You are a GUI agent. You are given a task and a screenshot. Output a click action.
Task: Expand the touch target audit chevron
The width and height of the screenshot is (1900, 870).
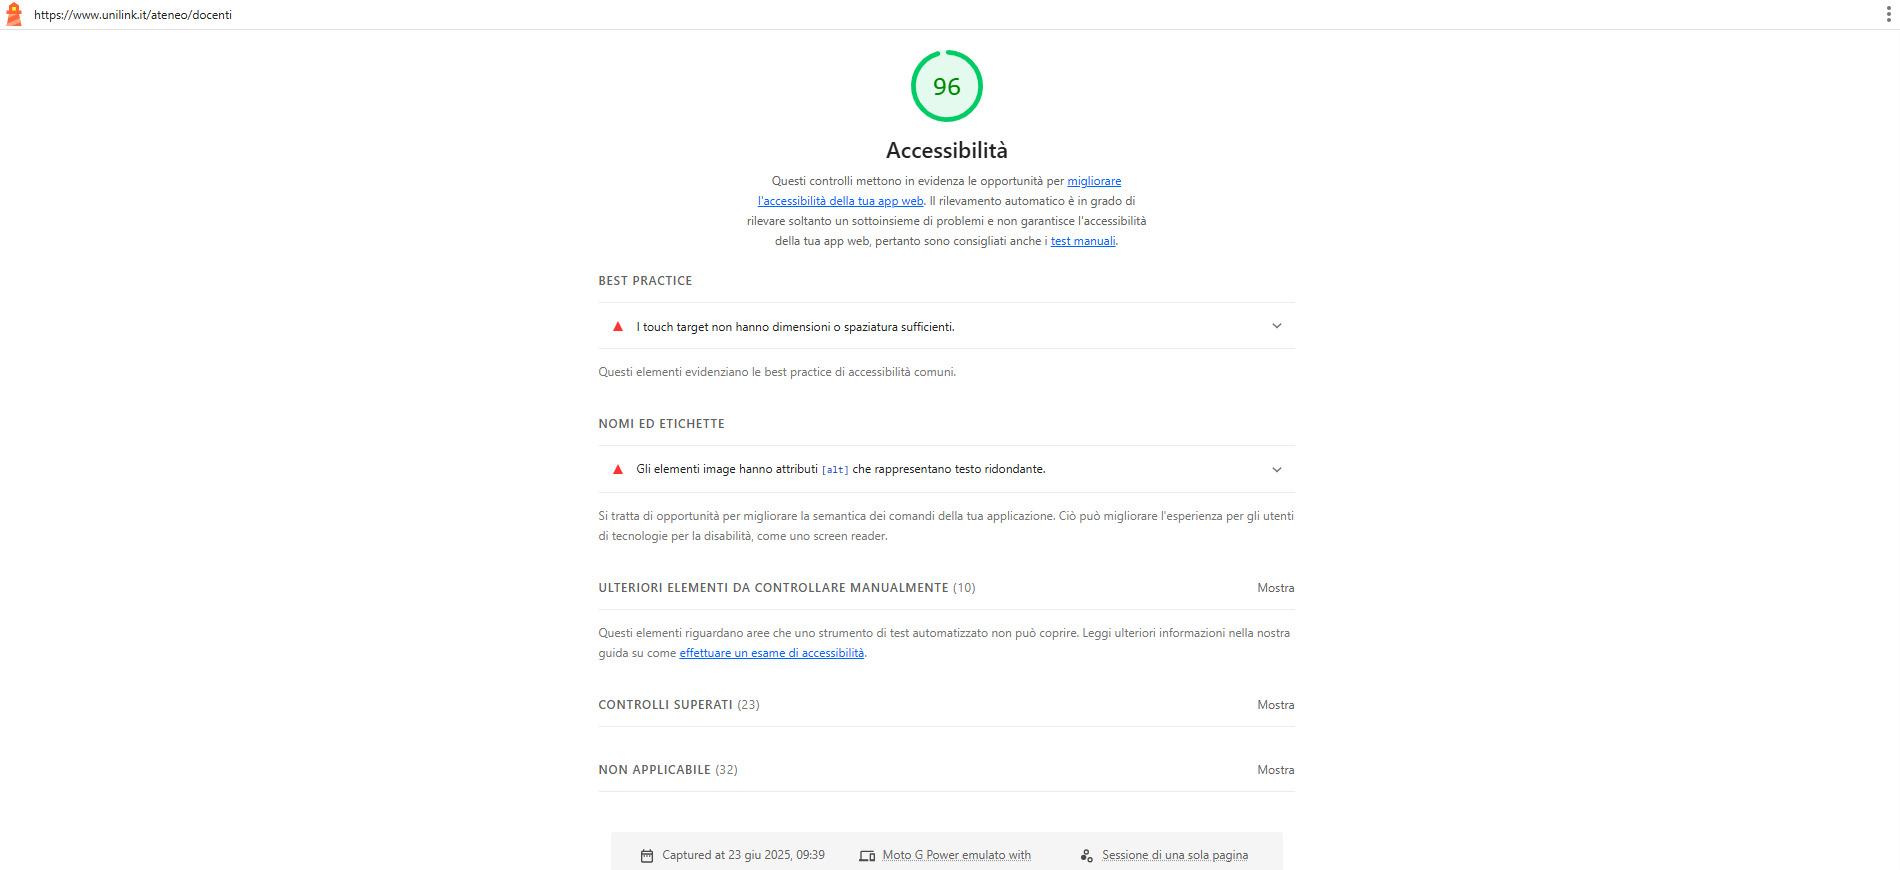point(1277,326)
